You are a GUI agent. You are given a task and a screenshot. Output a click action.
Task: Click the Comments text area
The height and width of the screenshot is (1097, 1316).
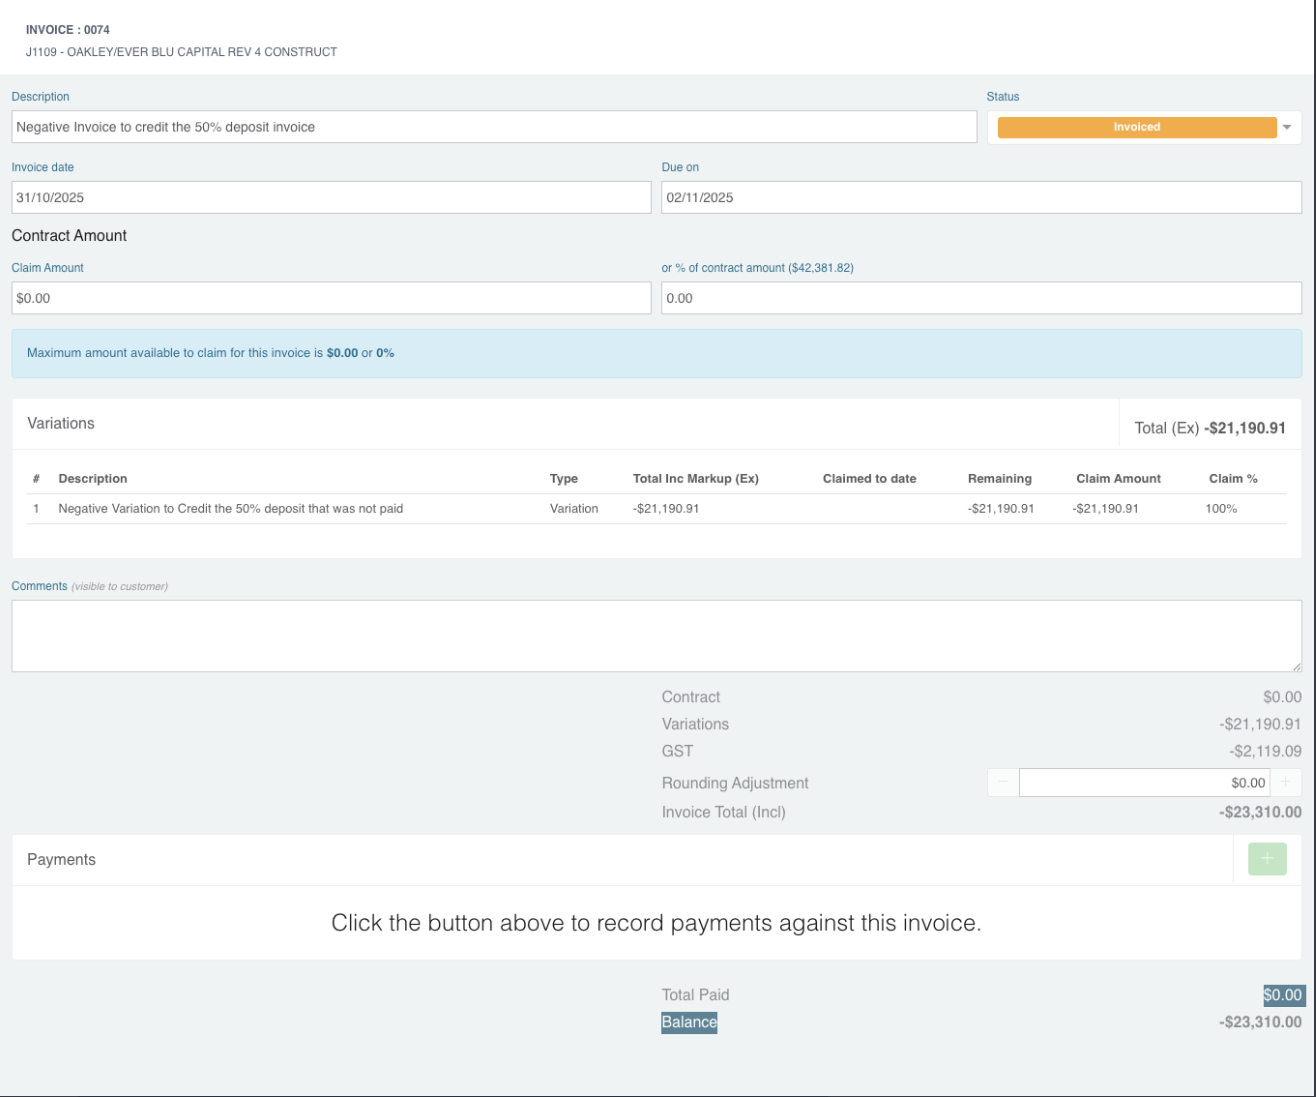[x=655, y=635]
